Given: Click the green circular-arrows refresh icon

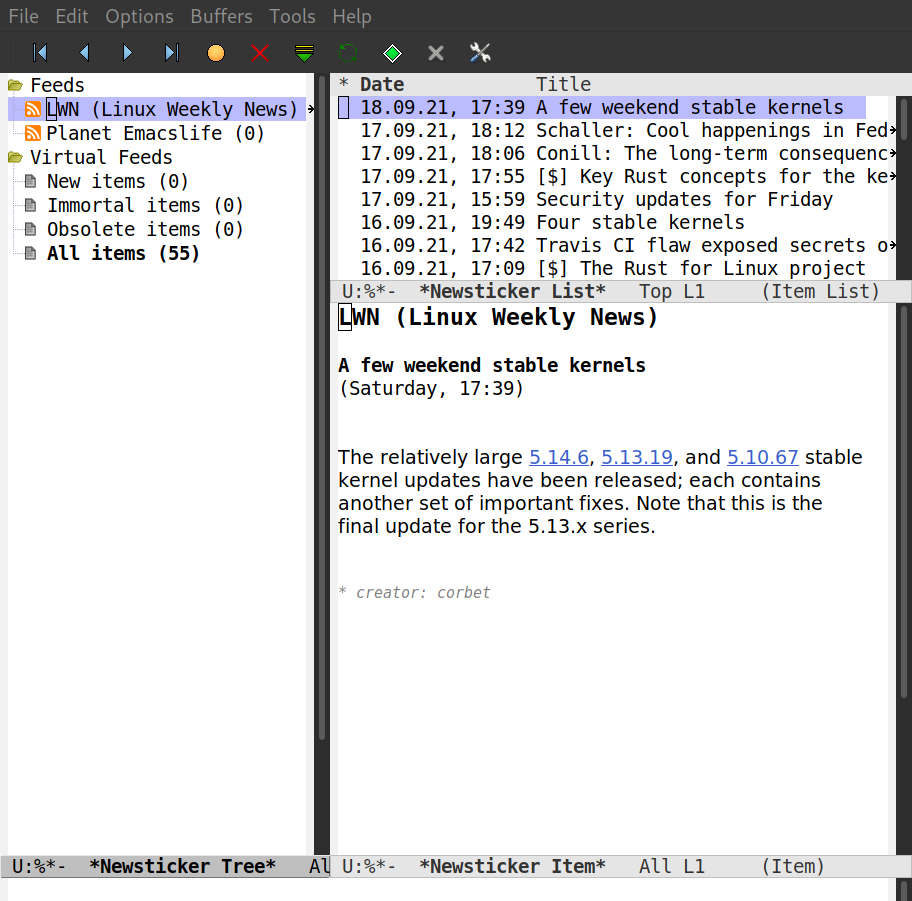Looking at the screenshot, I should coord(348,53).
